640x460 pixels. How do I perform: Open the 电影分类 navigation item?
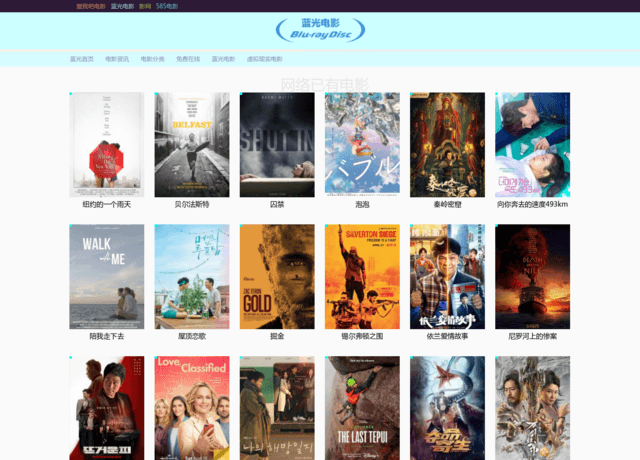pos(153,59)
